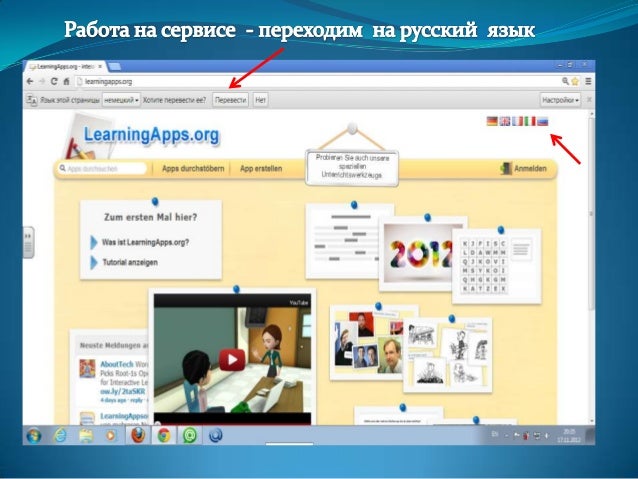The width and height of the screenshot is (638, 479).
Task: Click the "ow.ly/2tuSKR" link in news
Action: (x=122, y=392)
